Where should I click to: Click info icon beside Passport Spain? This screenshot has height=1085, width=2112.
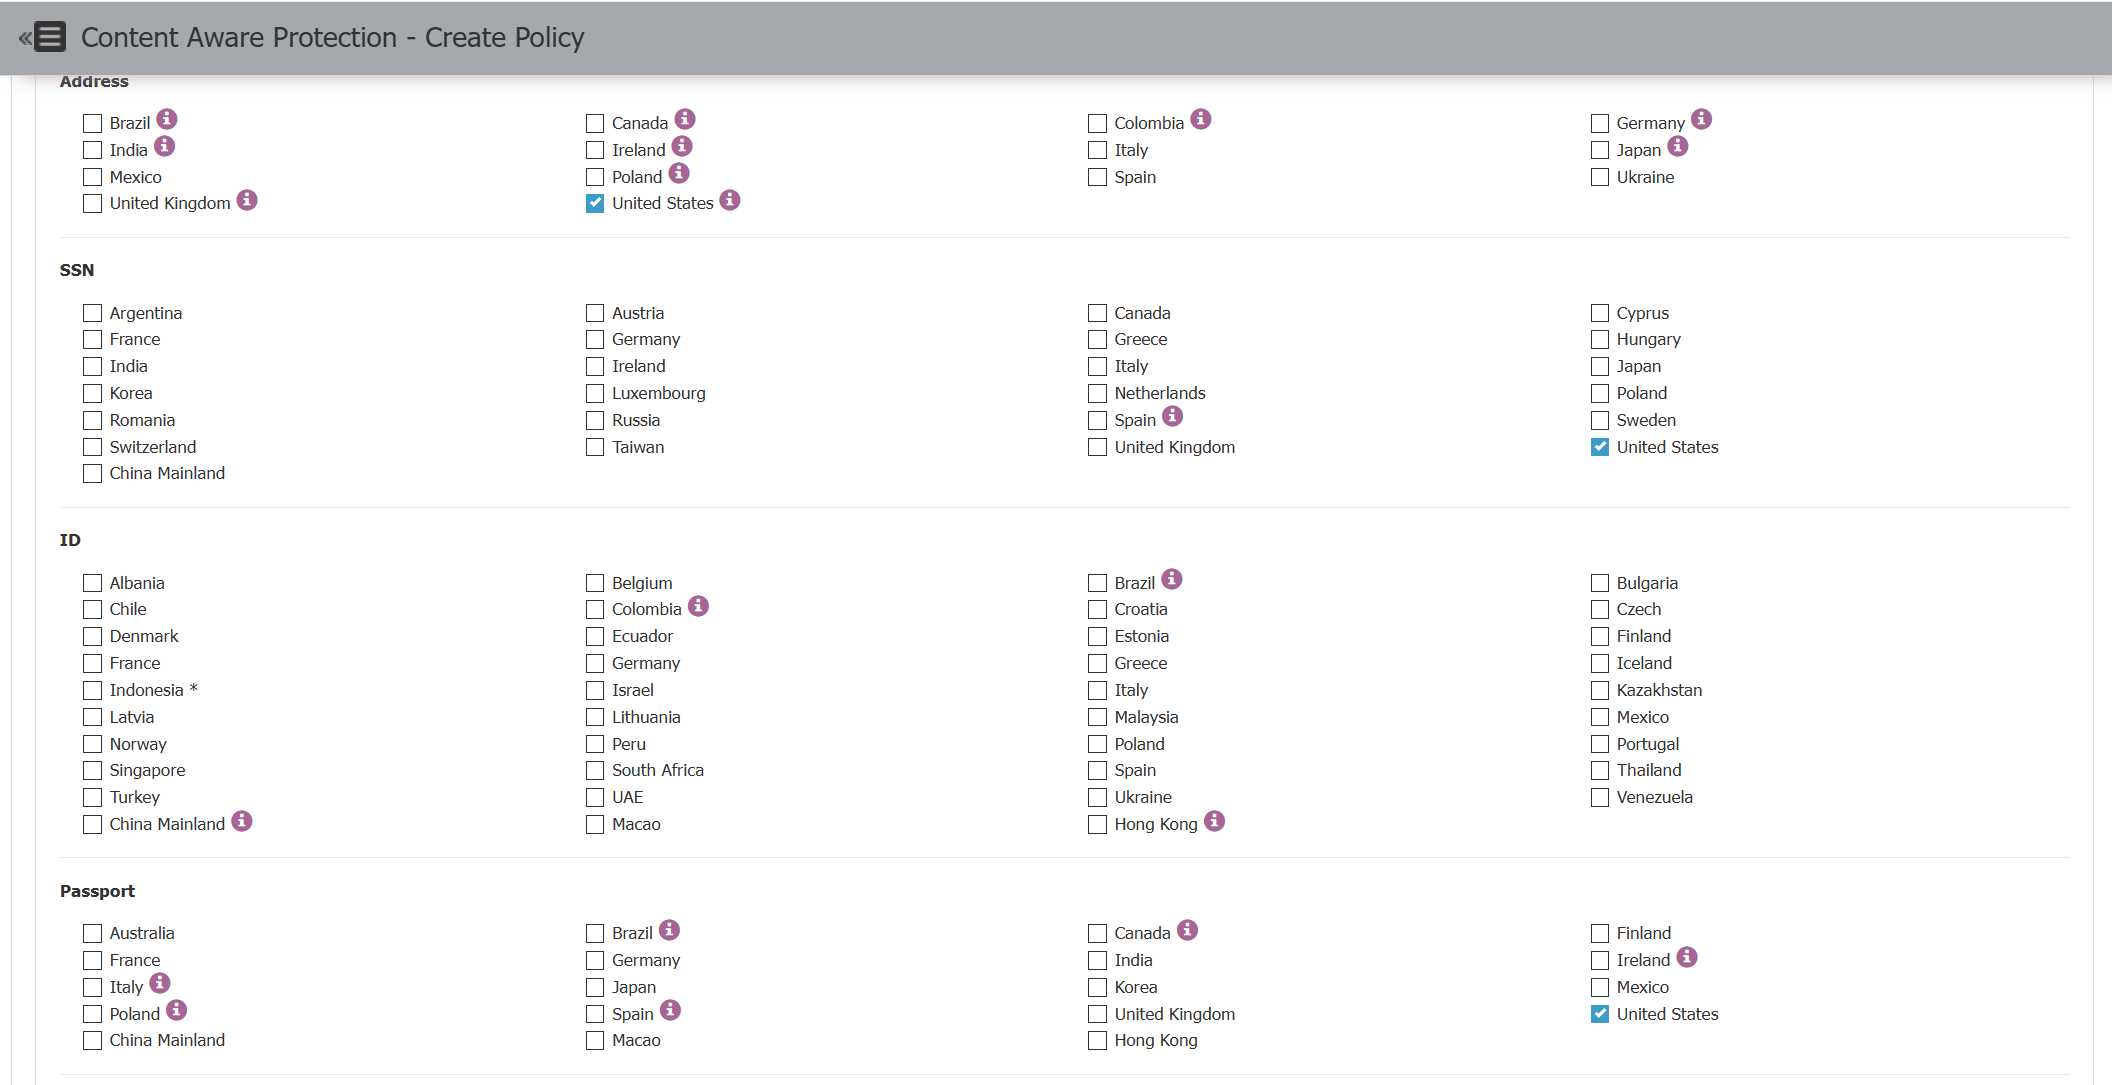click(x=670, y=1010)
